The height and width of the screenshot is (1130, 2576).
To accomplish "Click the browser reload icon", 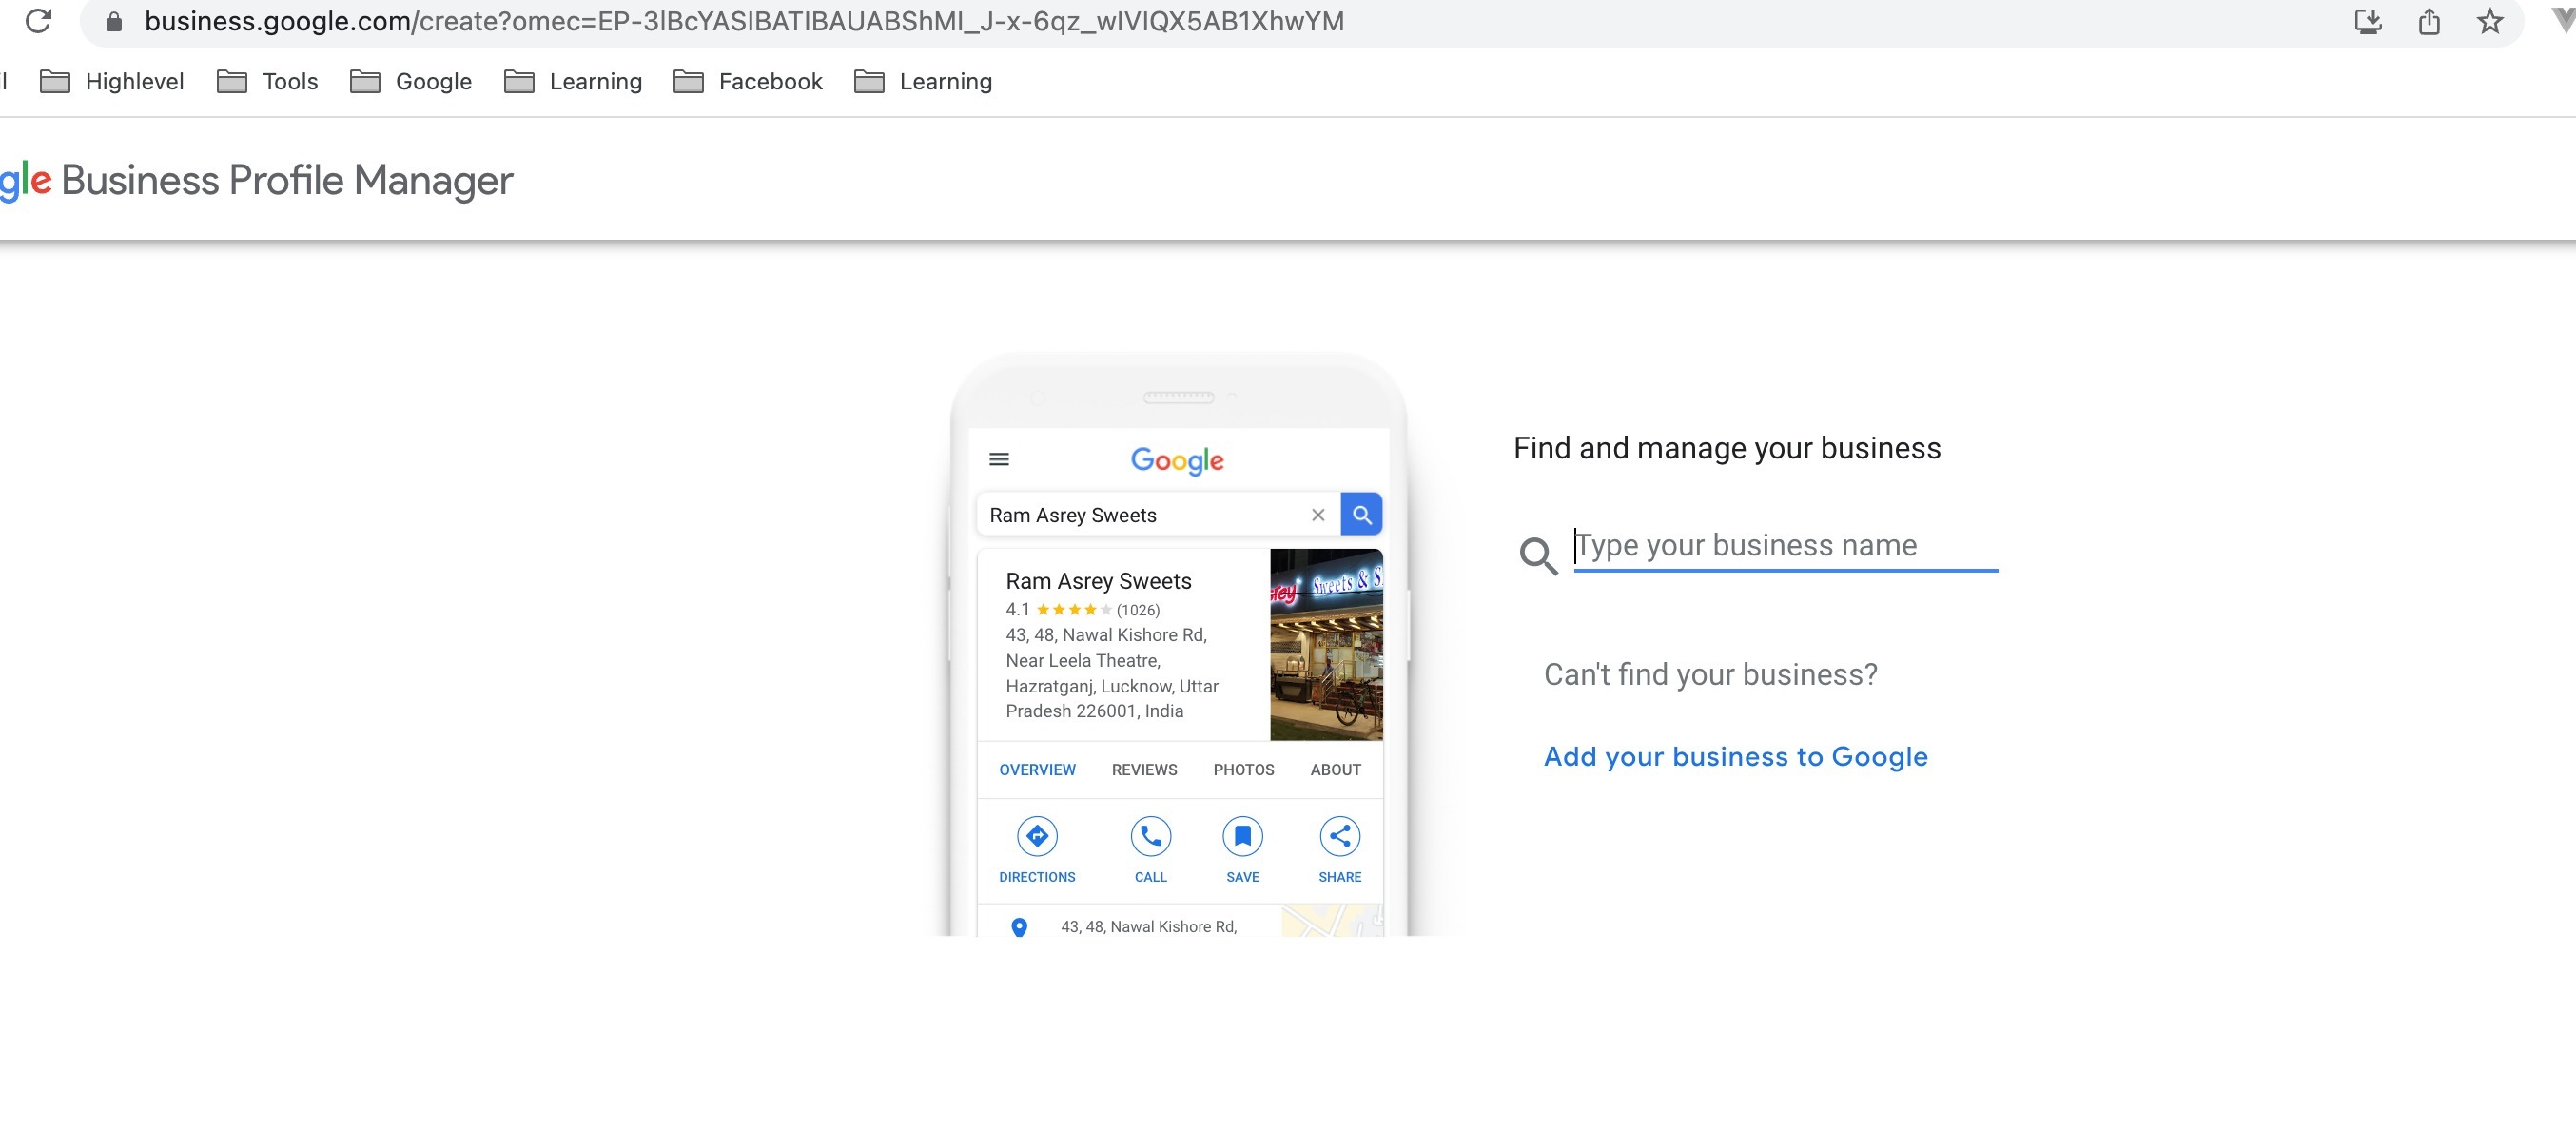I will (38, 21).
